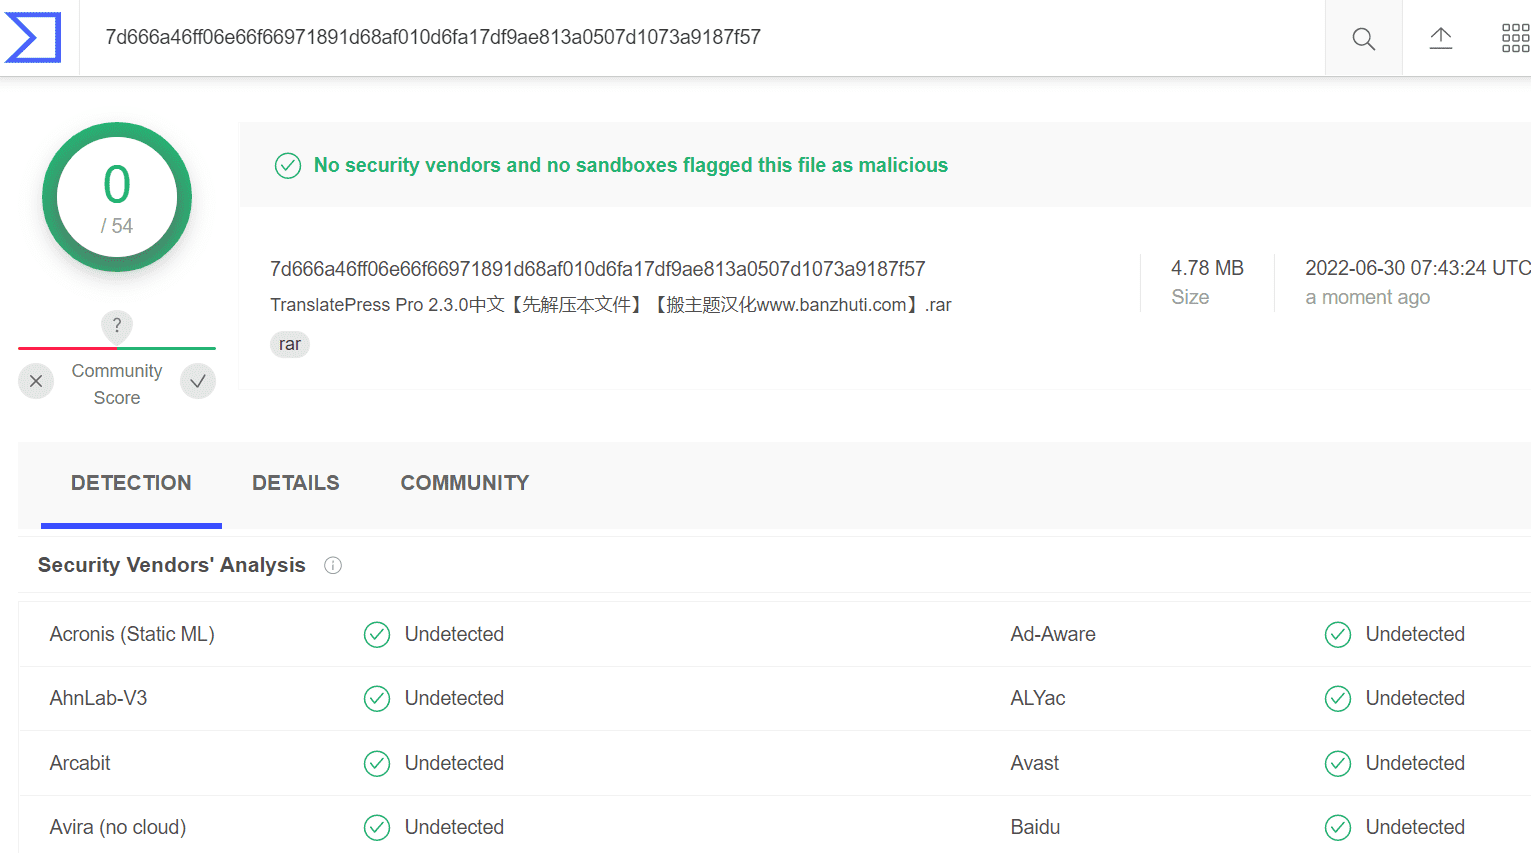Click the 0 / 54 detection score circle
The width and height of the screenshot is (1531, 853).
(x=117, y=197)
